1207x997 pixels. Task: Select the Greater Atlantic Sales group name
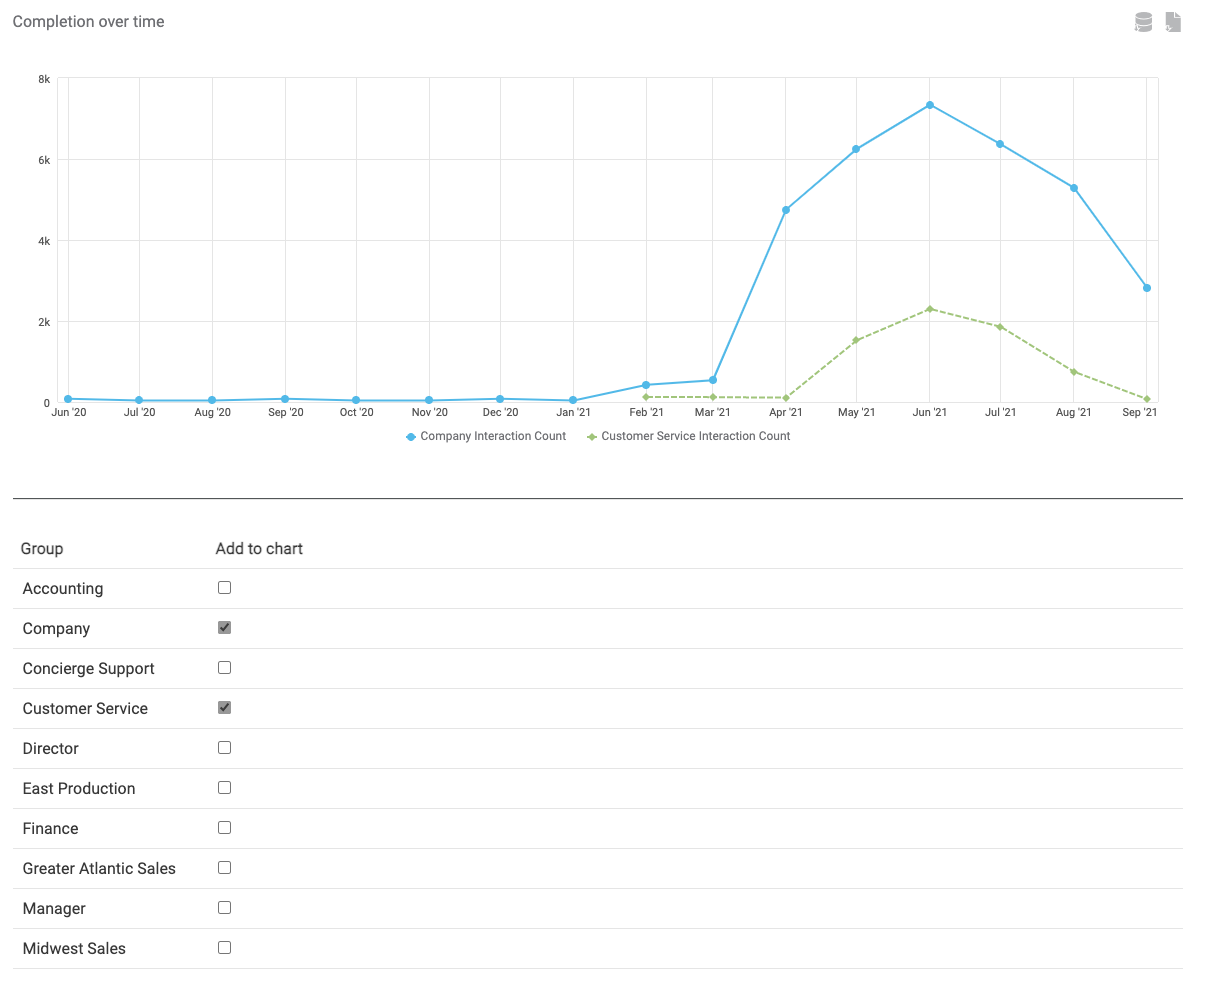pyautogui.click(x=99, y=869)
